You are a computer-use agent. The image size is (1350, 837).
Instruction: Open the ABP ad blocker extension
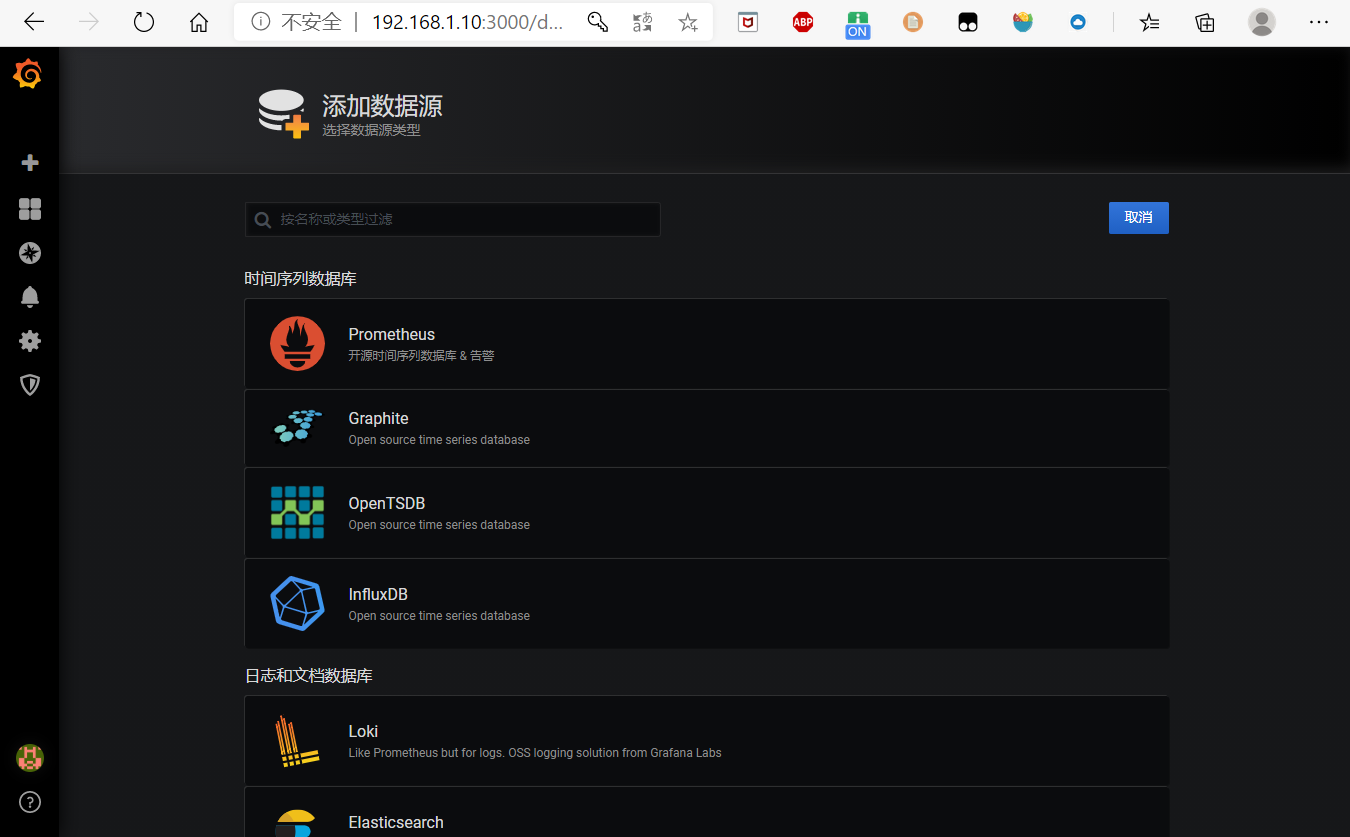point(803,22)
